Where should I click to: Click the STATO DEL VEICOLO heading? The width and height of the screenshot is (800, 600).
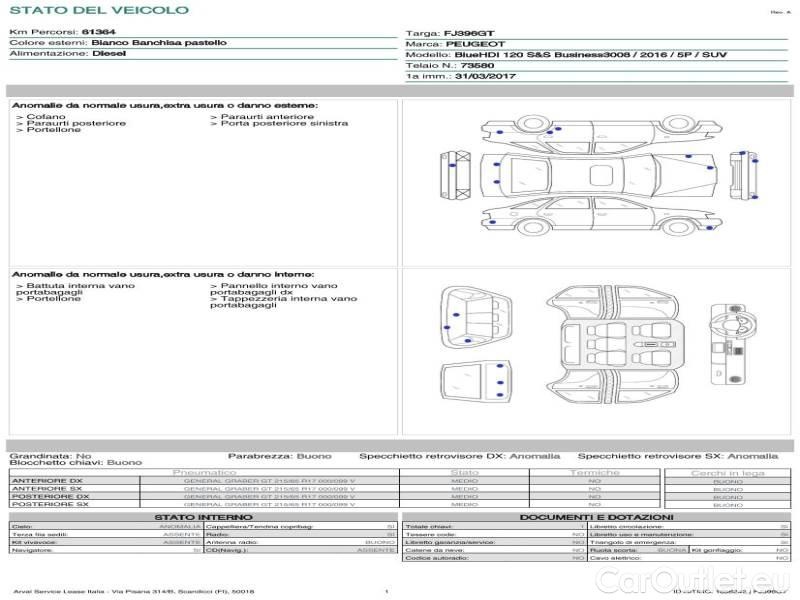[99, 10]
